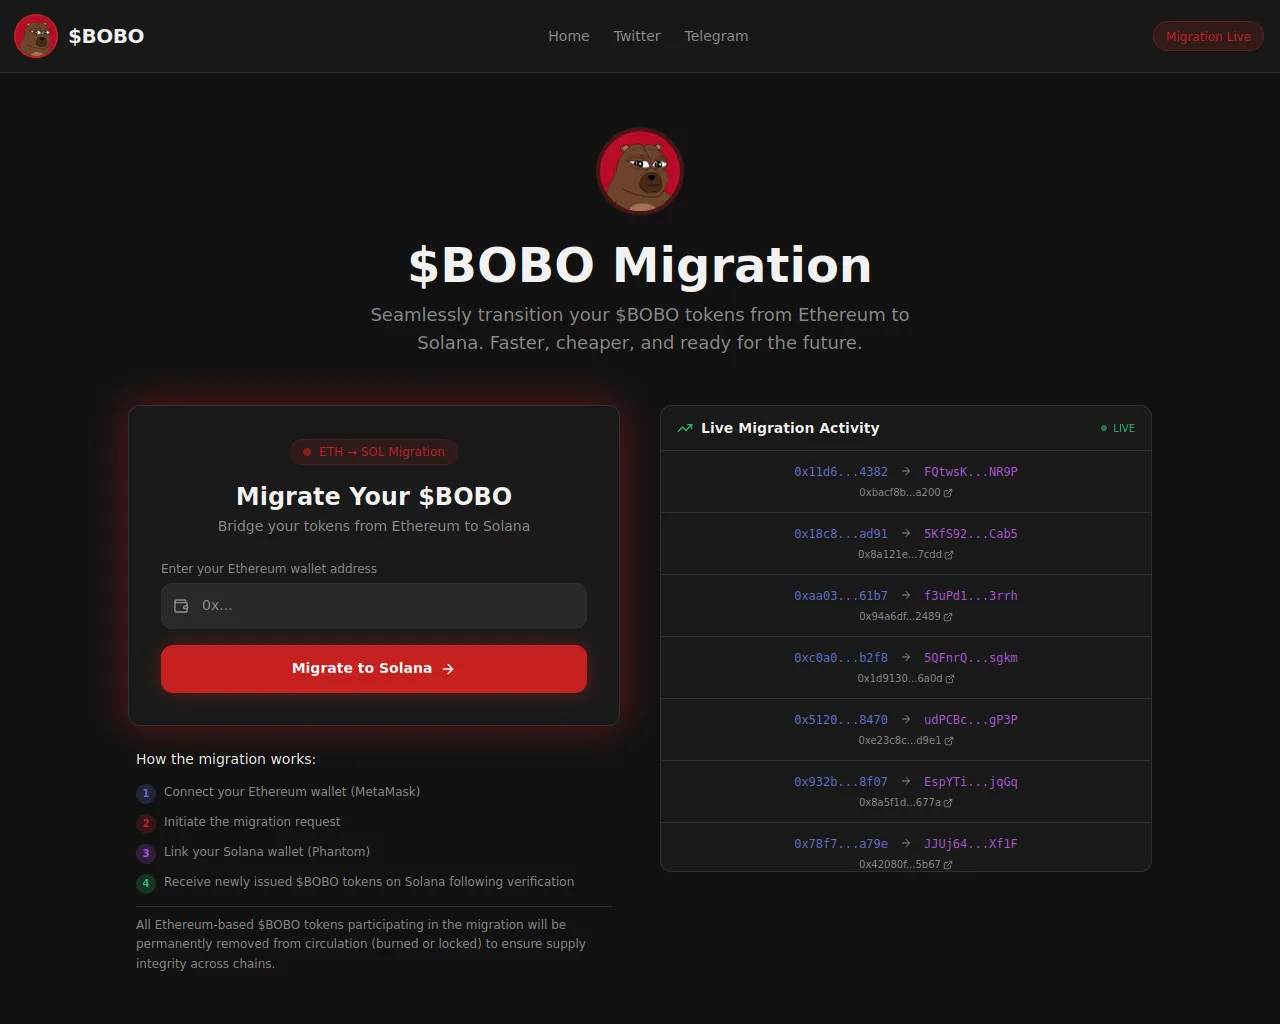
Task: Click the arrow icon after 0x78f7...a79e
Action: pos(906,843)
